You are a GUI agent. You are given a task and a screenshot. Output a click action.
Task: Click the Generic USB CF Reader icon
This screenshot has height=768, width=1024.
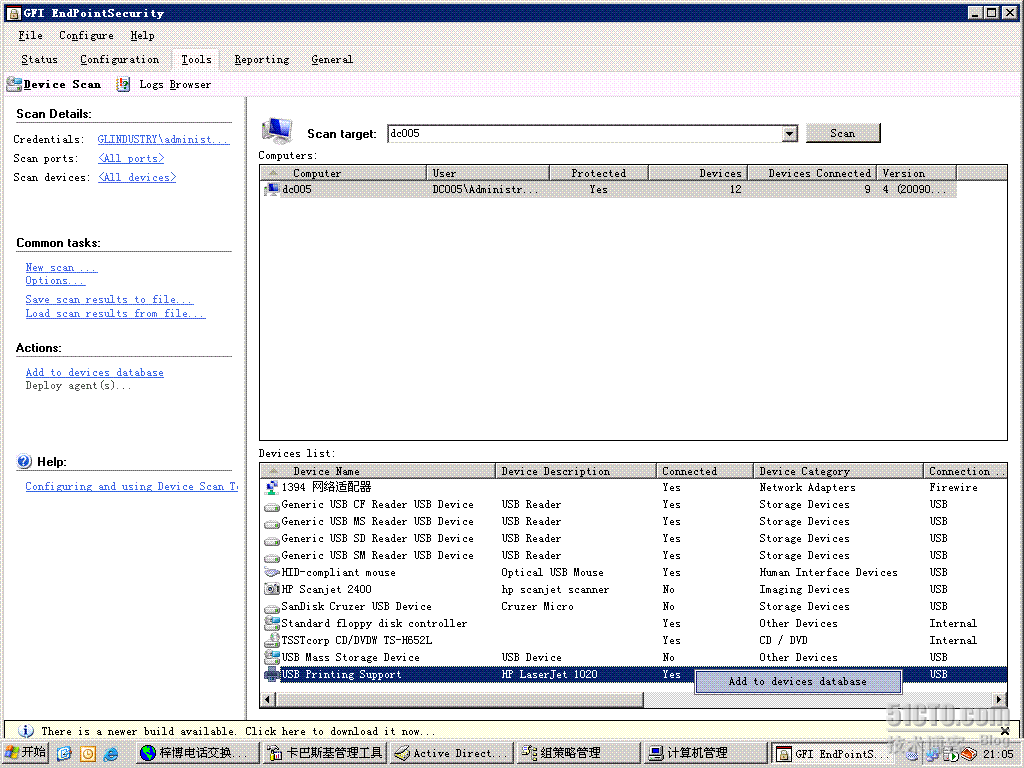[272, 505]
